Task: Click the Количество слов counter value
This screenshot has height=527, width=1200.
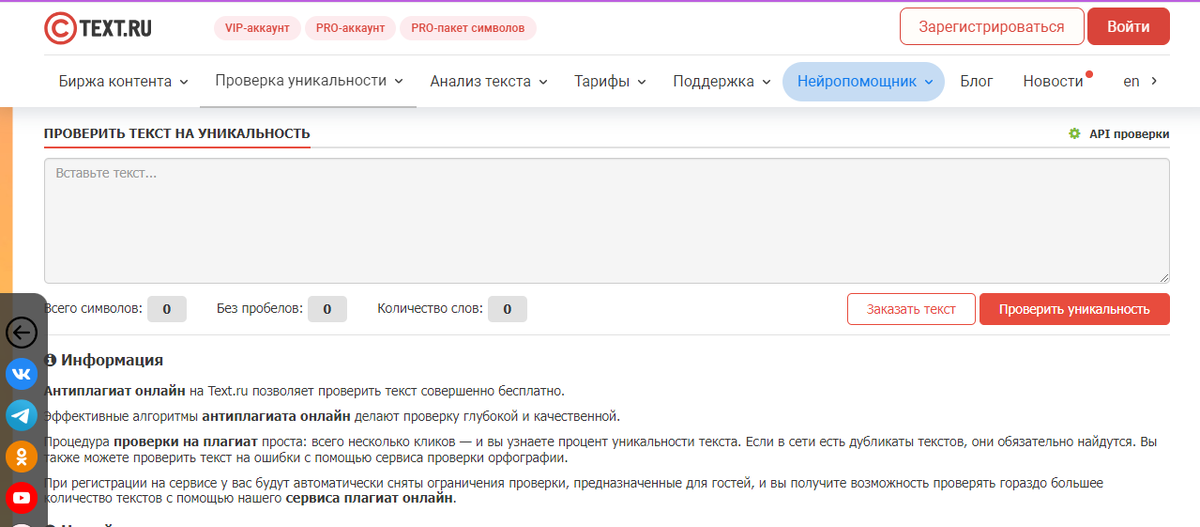Action: (507, 309)
